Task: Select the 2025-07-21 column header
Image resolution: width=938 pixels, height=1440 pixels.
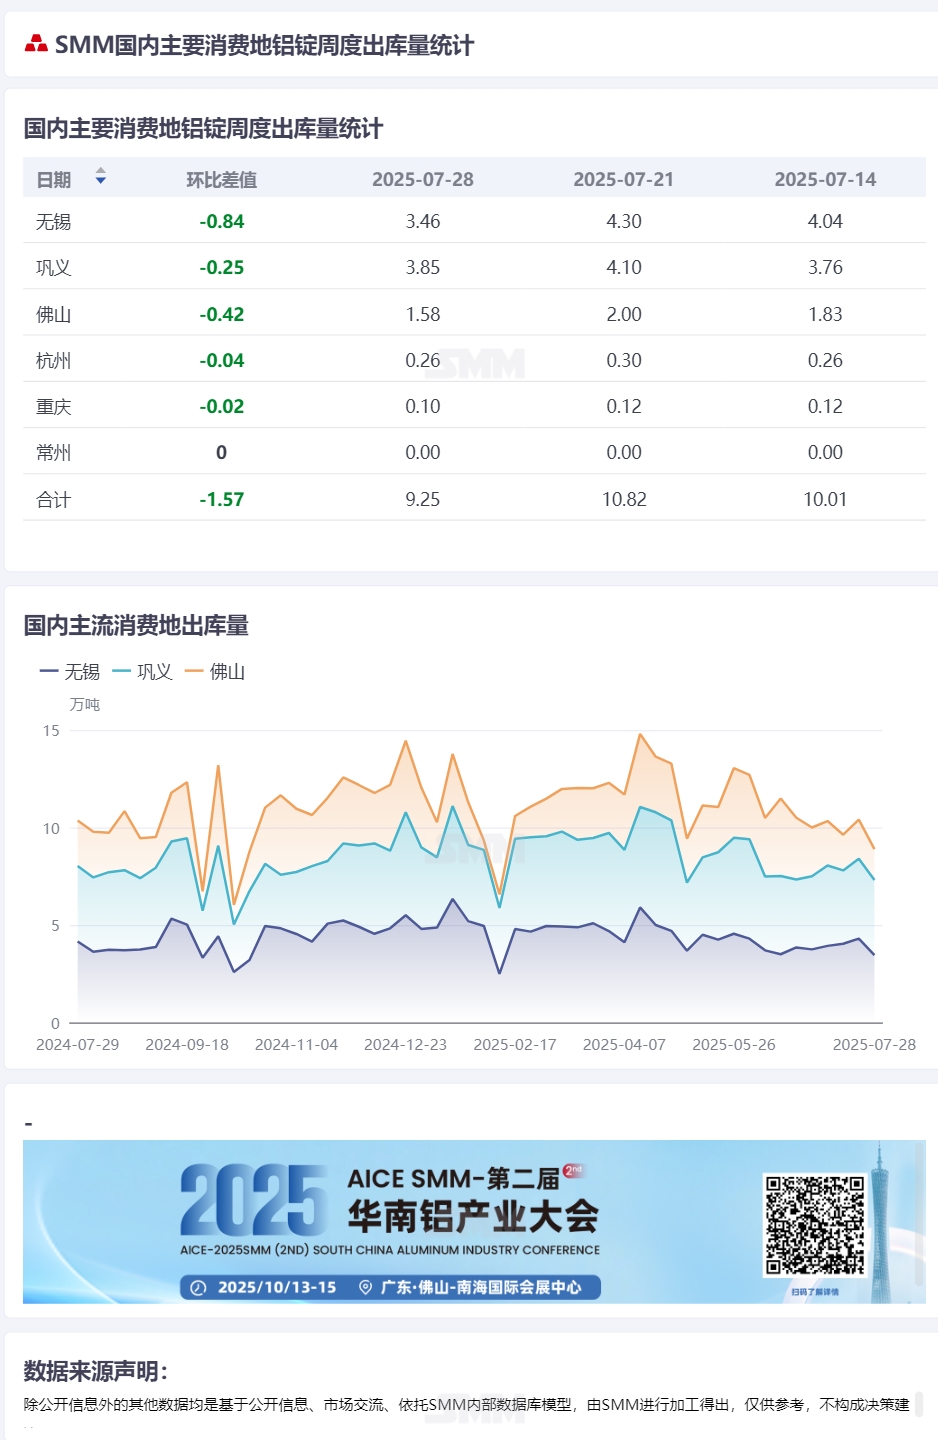Action: 624,180
